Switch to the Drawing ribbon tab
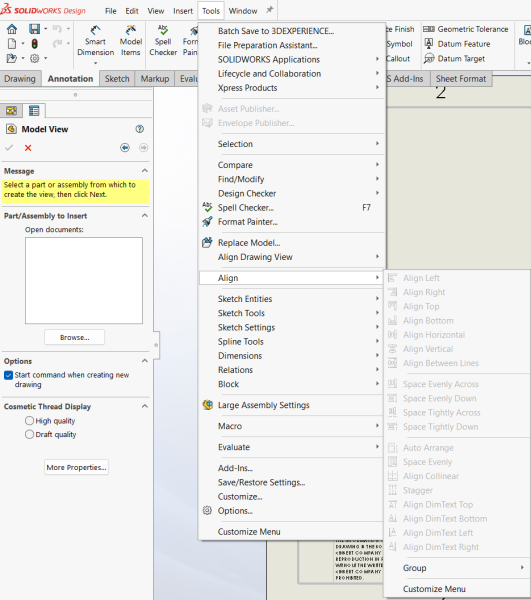This screenshot has height=600, width=531. pos(20,78)
